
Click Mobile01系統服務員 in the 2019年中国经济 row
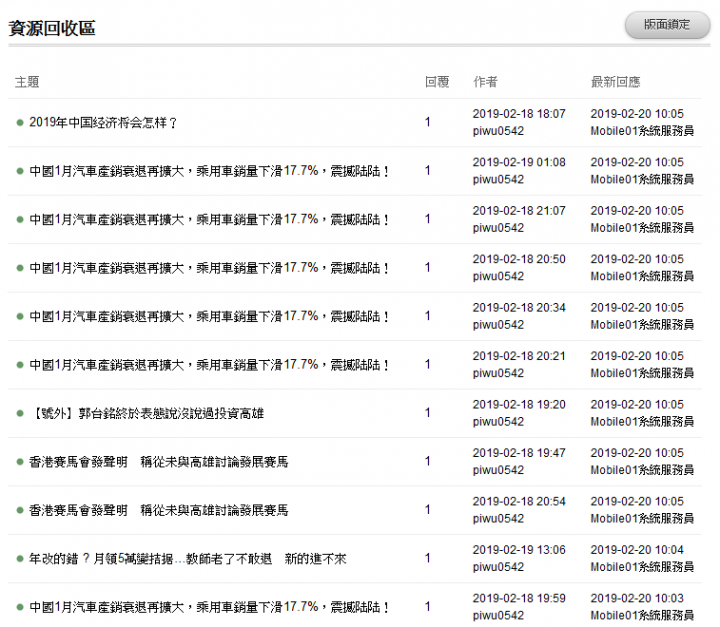(642, 131)
